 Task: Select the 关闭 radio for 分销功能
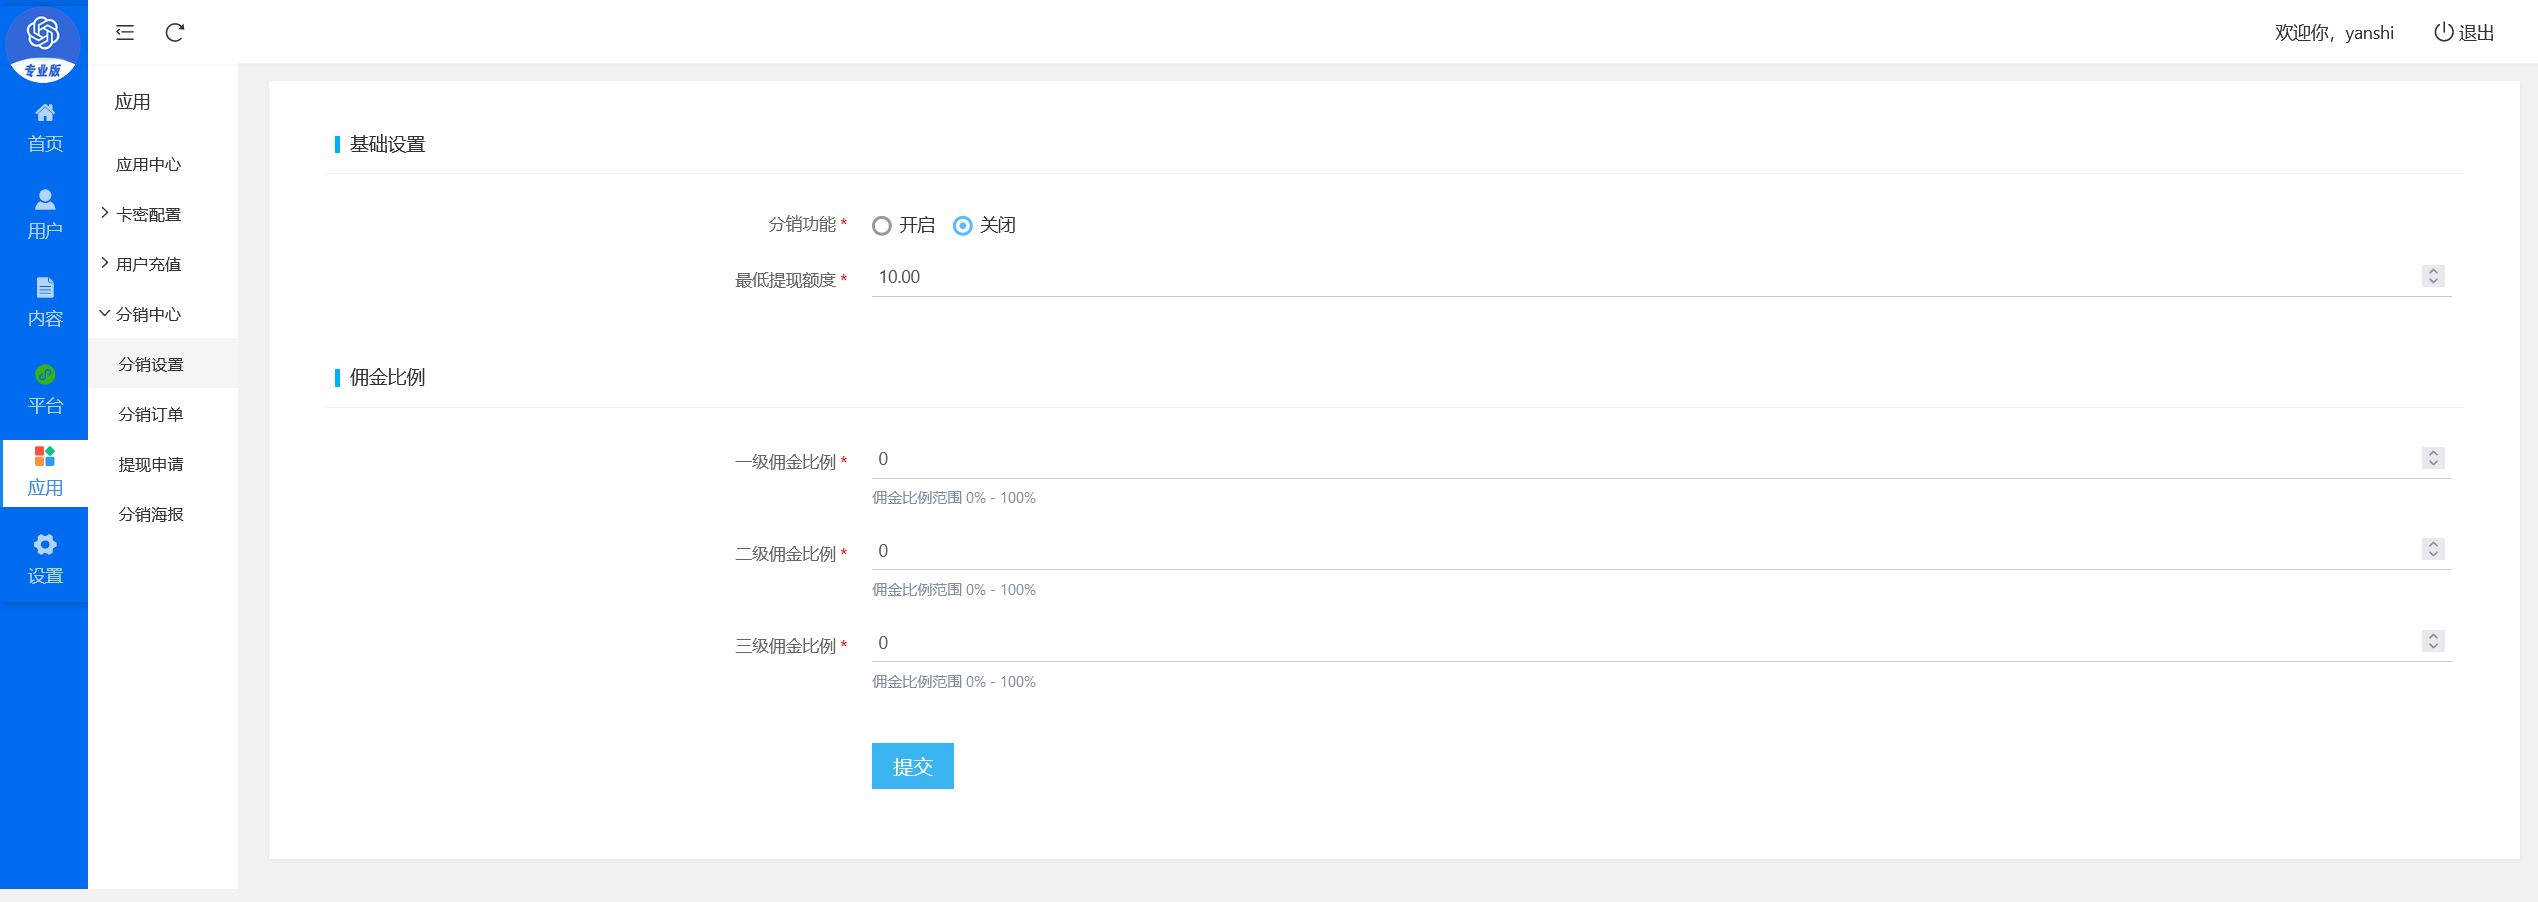[x=963, y=226]
